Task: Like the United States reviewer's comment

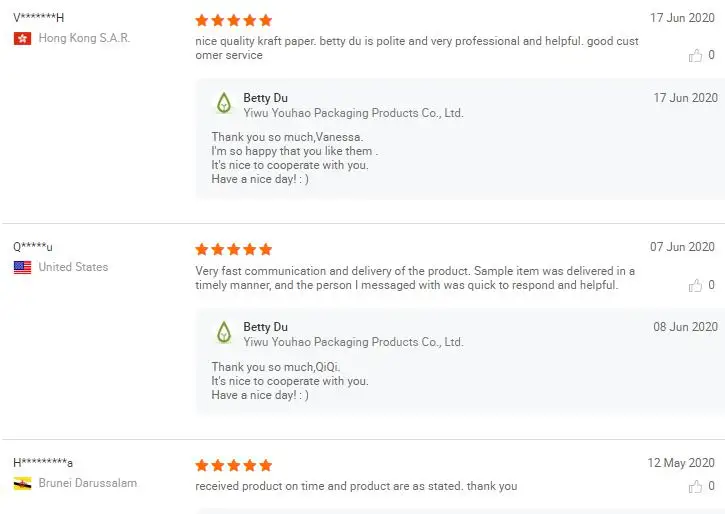Action: (696, 286)
